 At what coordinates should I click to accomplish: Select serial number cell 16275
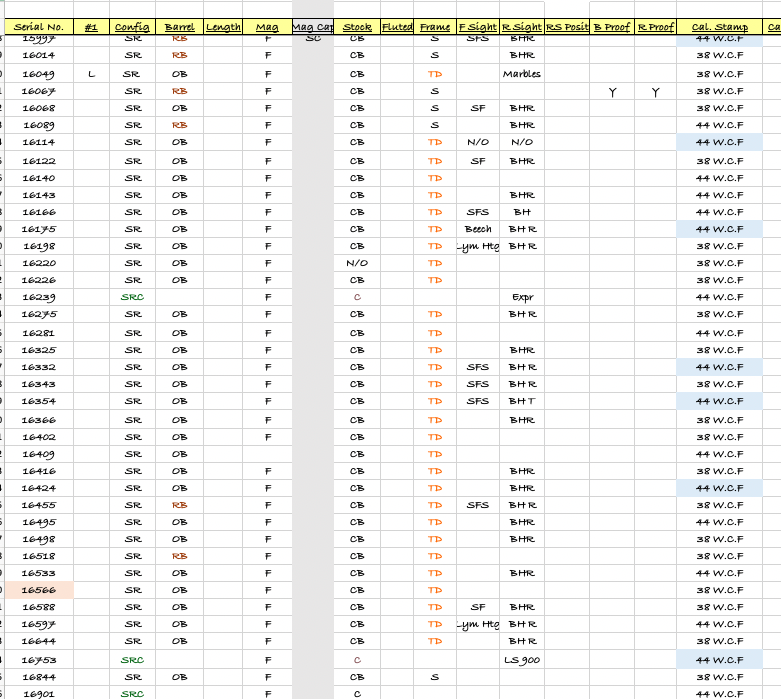tap(39, 314)
